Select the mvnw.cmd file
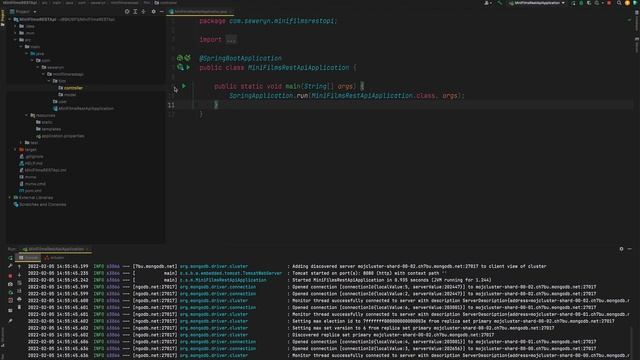 [35, 184]
